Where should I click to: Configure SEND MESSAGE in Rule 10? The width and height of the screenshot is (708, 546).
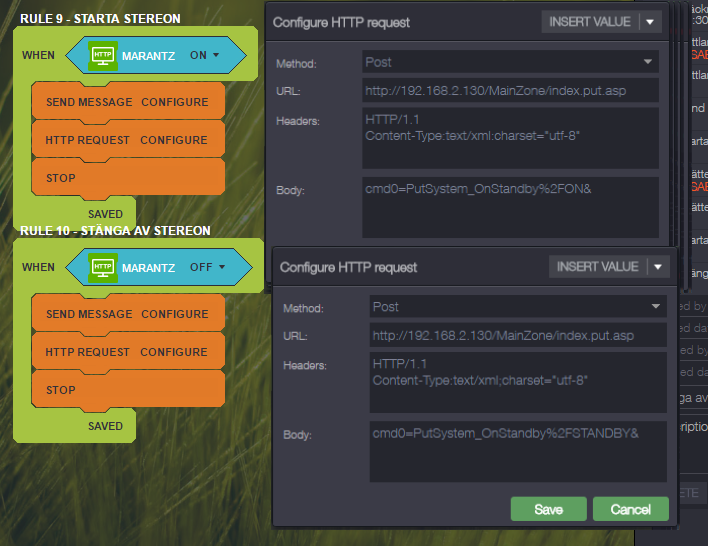[174, 314]
